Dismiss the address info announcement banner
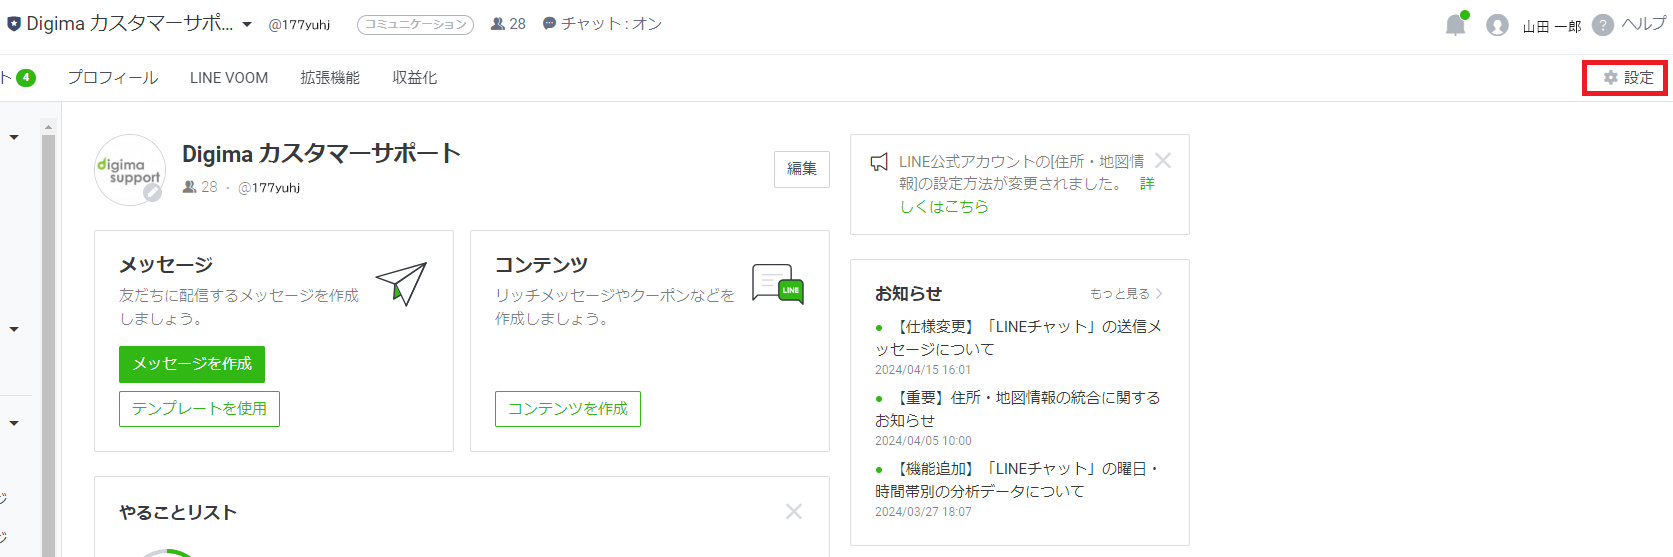 tap(1163, 160)
